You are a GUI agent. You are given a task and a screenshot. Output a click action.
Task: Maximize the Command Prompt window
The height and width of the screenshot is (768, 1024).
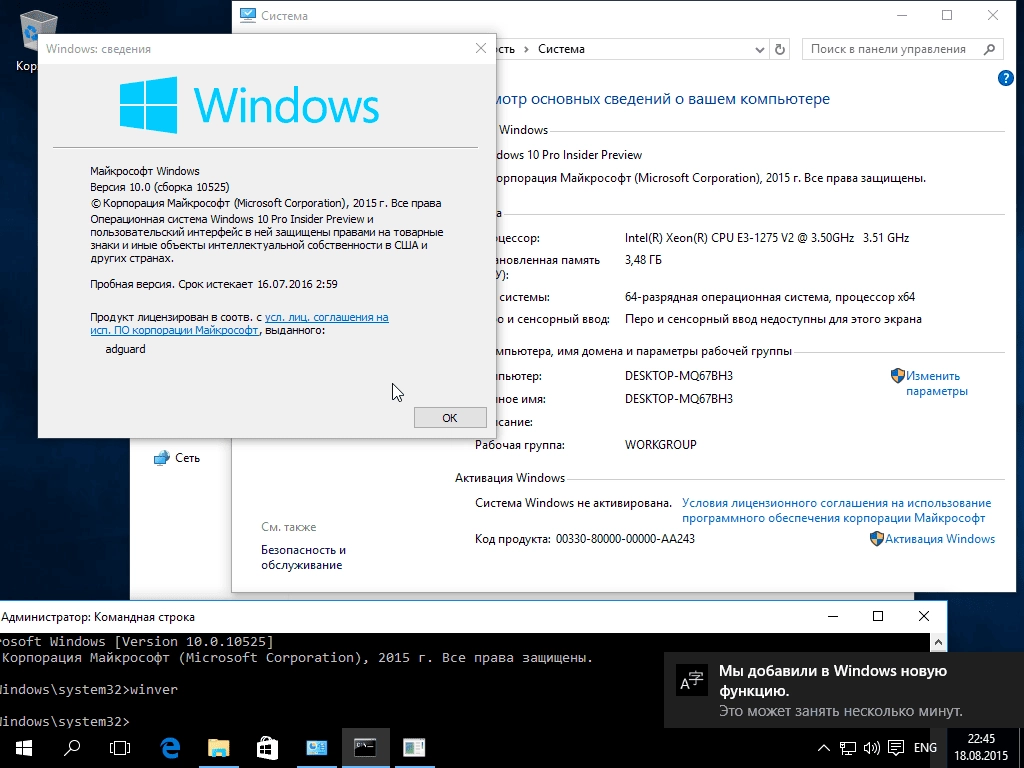(878, 616)
